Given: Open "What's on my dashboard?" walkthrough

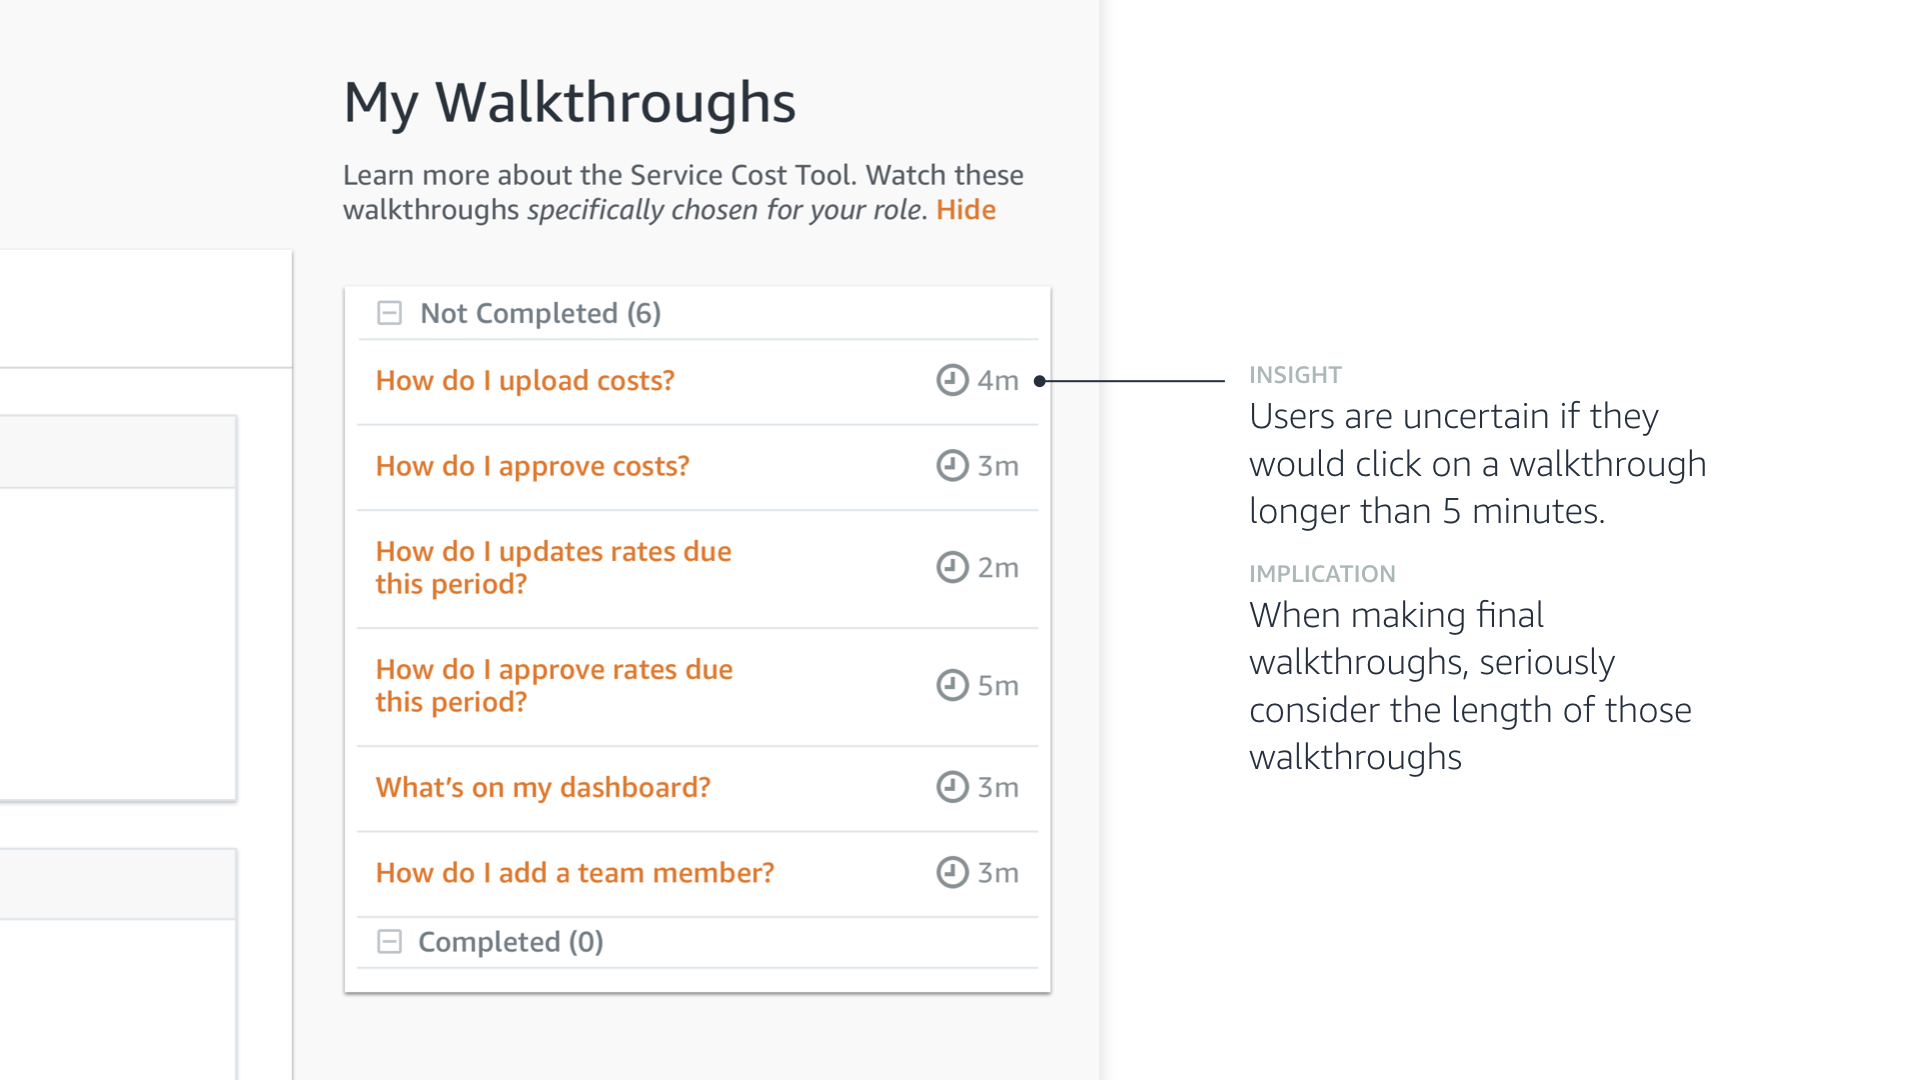Looking at the screenshot, I should point(543,788).
